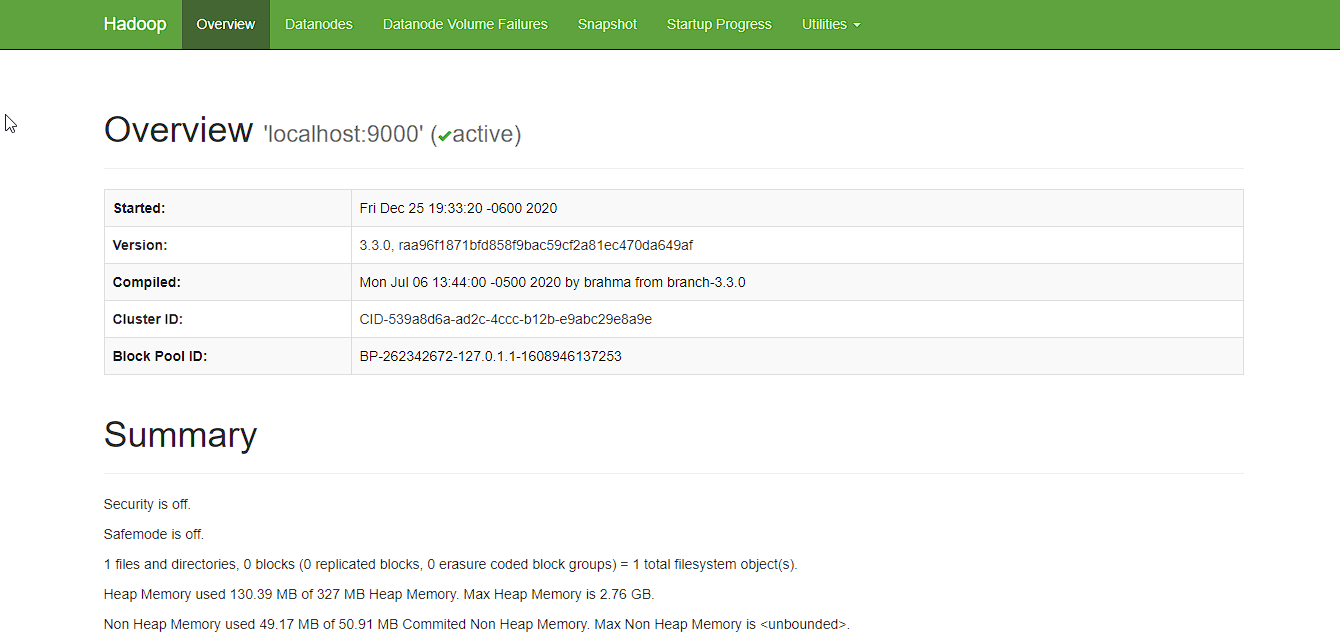Click the Version hash value
This screenshot has width=1340, height=640.
528,245
